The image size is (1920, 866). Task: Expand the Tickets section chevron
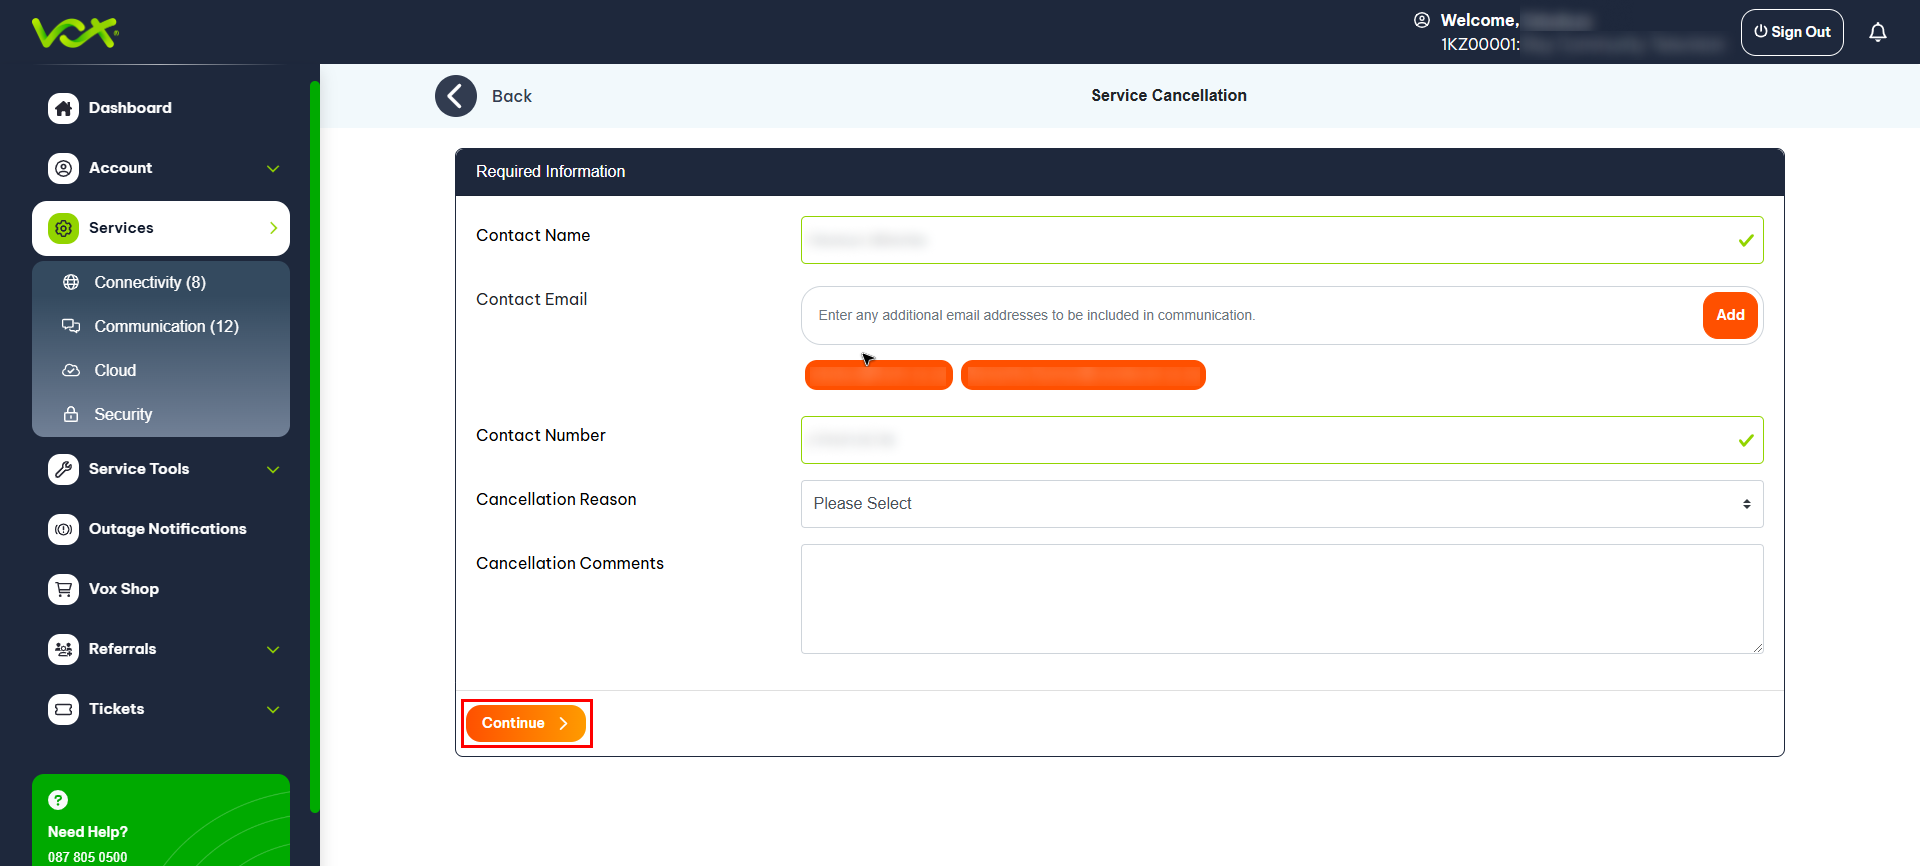(x=273, y=709)
